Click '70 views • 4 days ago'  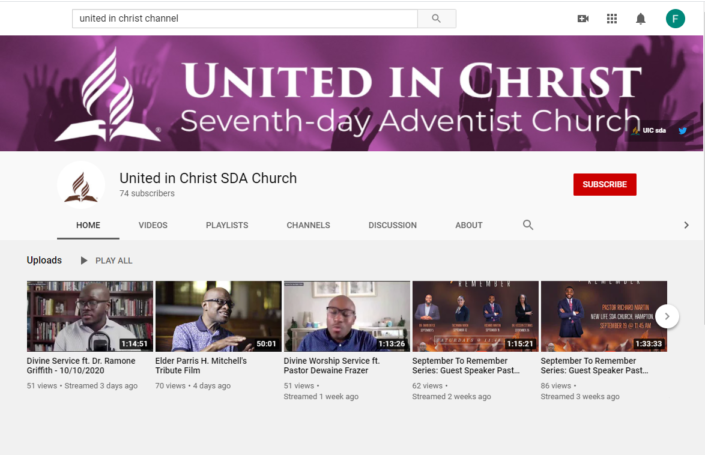[x=193, y=386]
